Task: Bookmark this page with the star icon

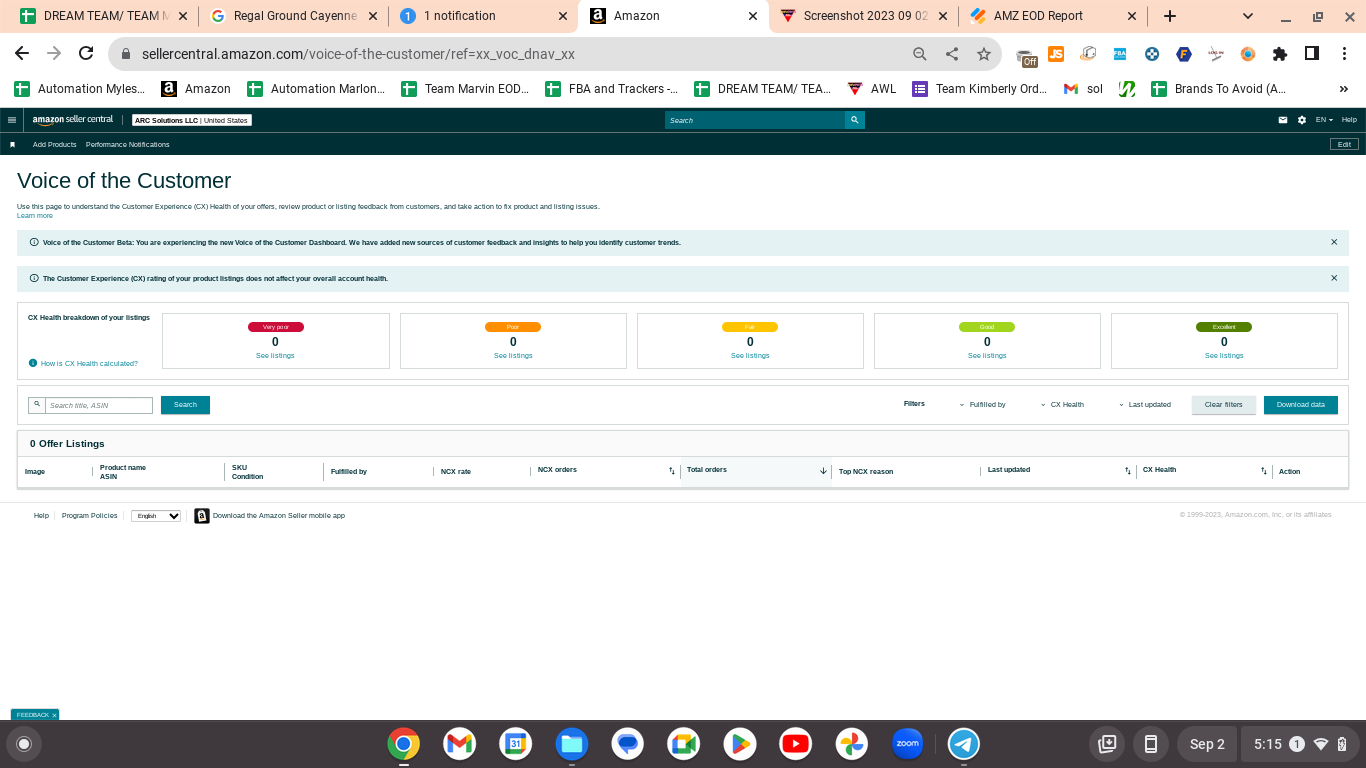Action: pos(984,54)
